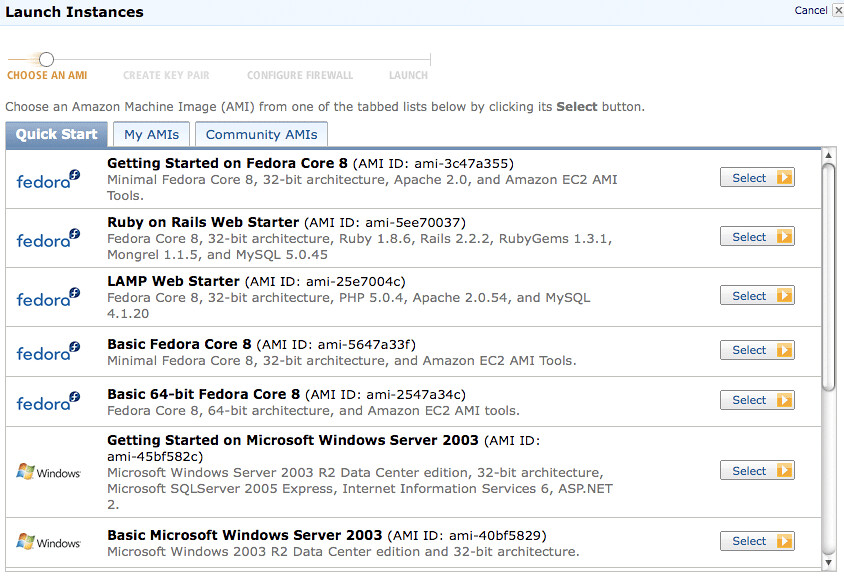The image size is (844, 578).
Task: Open the My AMIs tab
Action: 151,134
